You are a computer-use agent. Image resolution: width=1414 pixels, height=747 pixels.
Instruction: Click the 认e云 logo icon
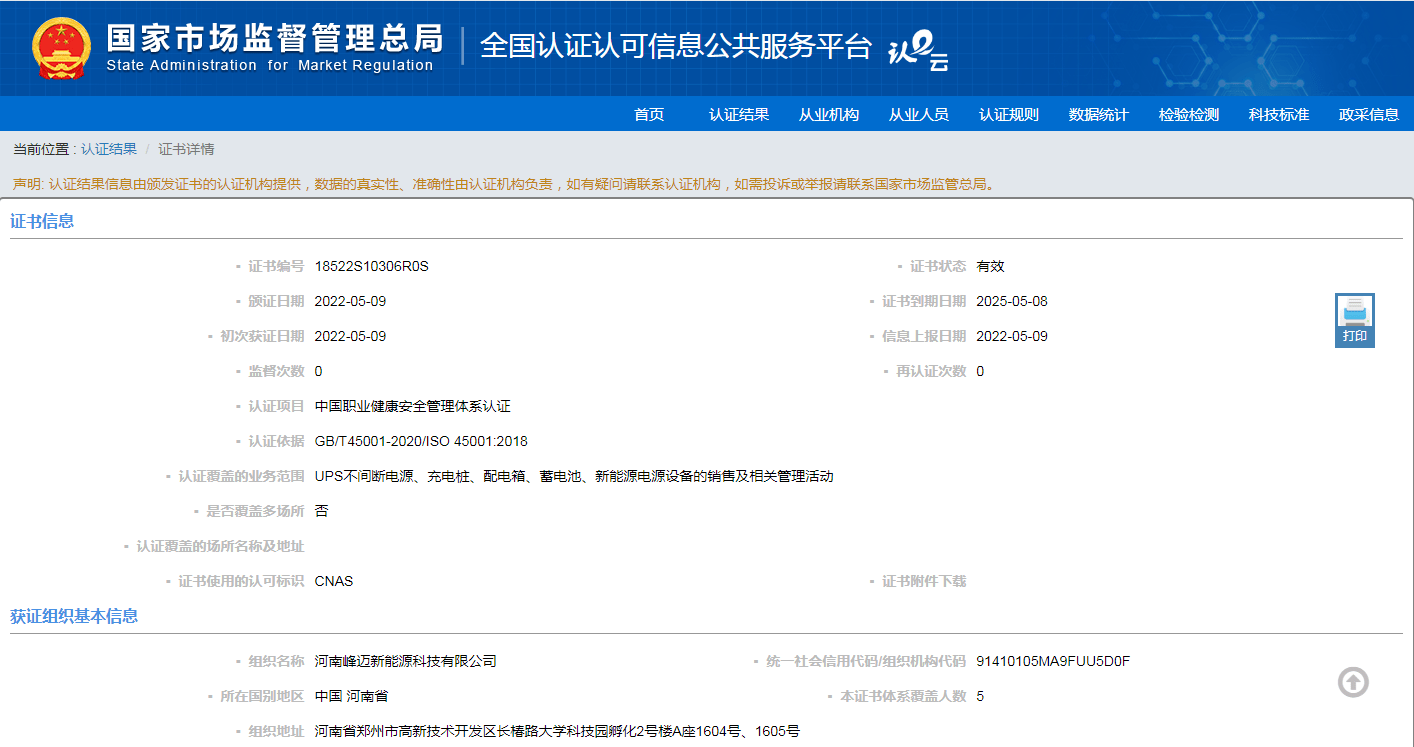pyautogui.click(x=918, y=50)
